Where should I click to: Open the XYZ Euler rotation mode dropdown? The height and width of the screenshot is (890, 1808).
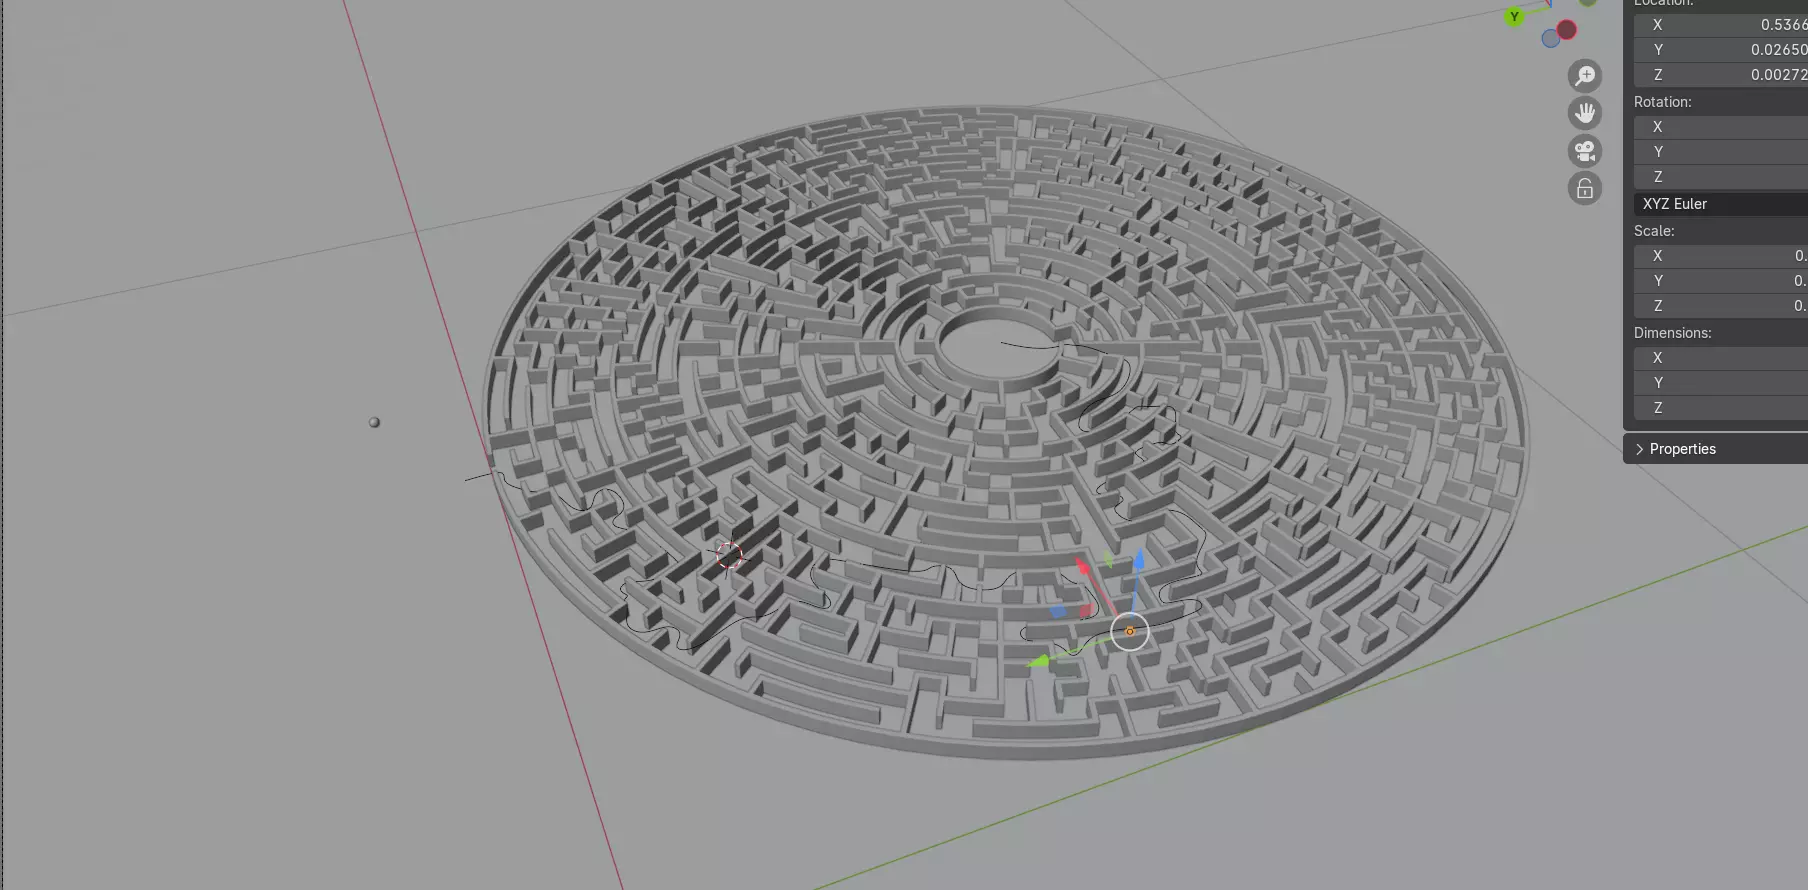point(1720,204)
